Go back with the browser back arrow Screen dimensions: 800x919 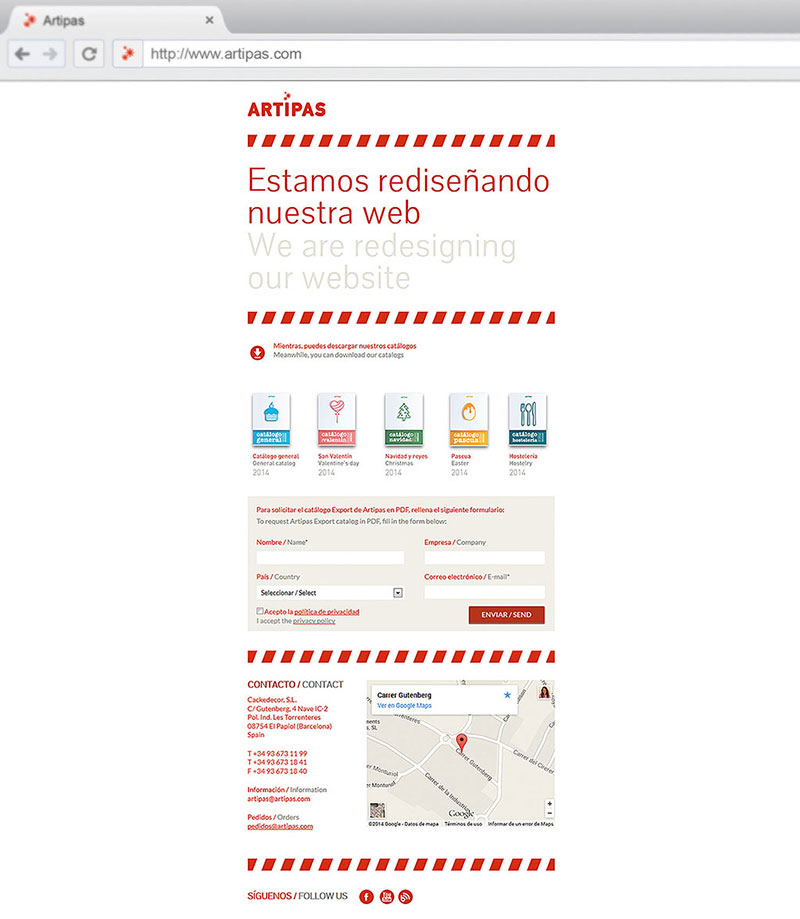pos(22,54)
